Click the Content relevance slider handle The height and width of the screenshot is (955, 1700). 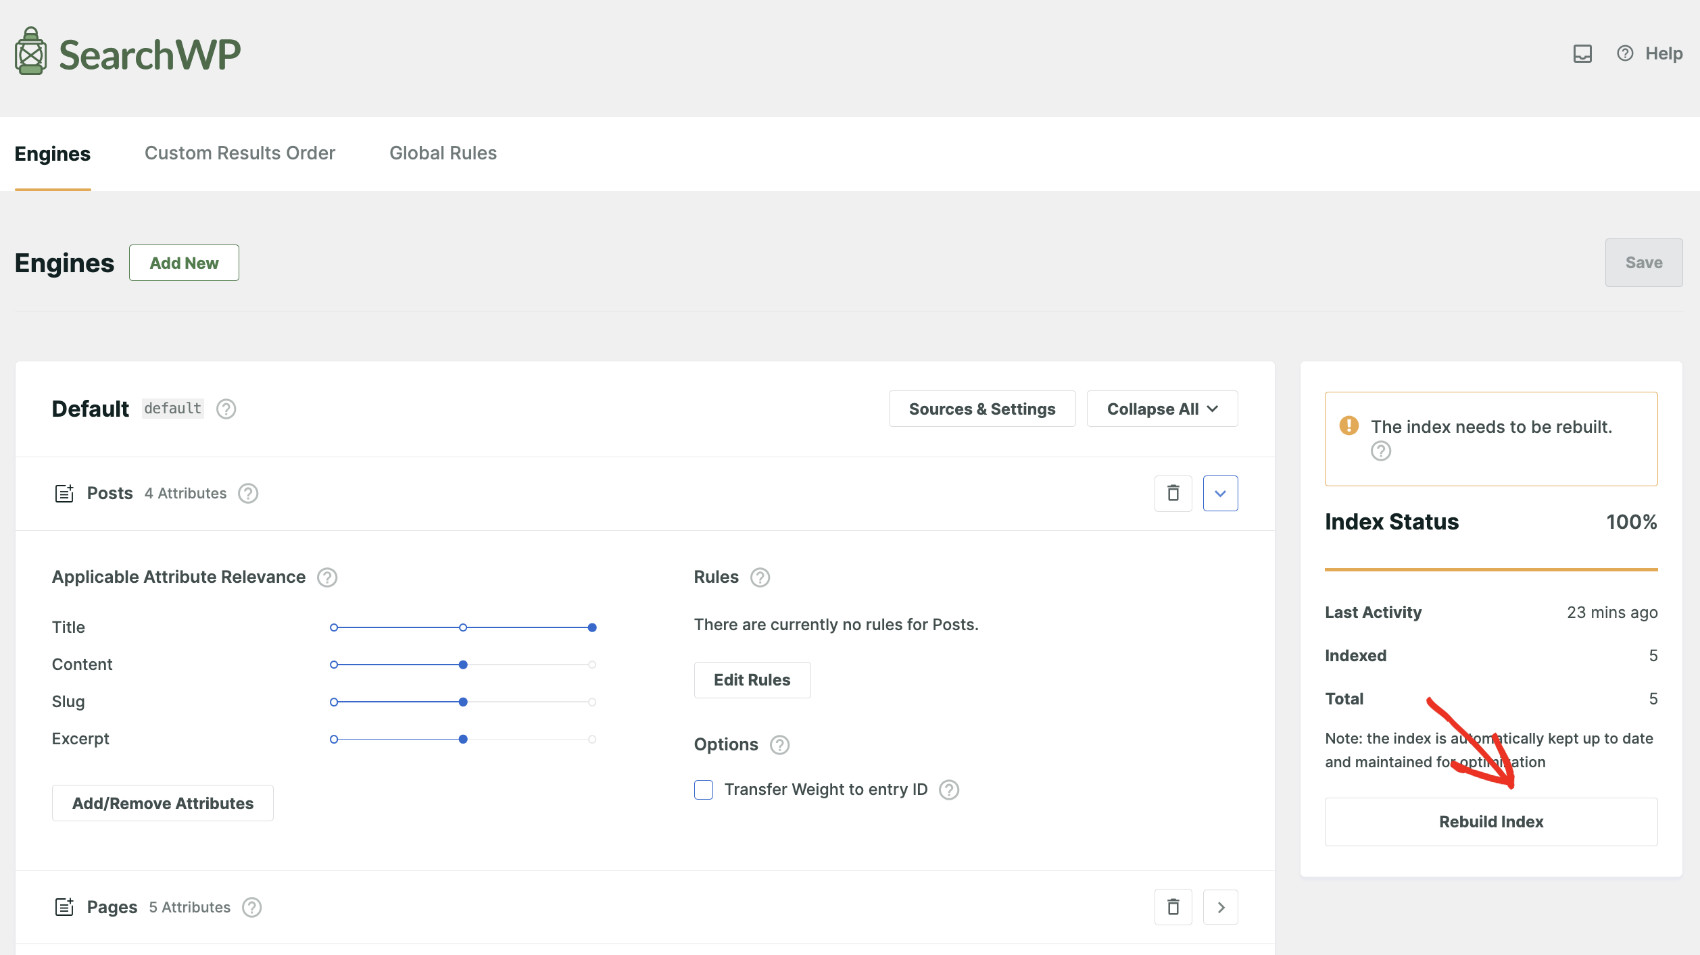tap(463, 665)
